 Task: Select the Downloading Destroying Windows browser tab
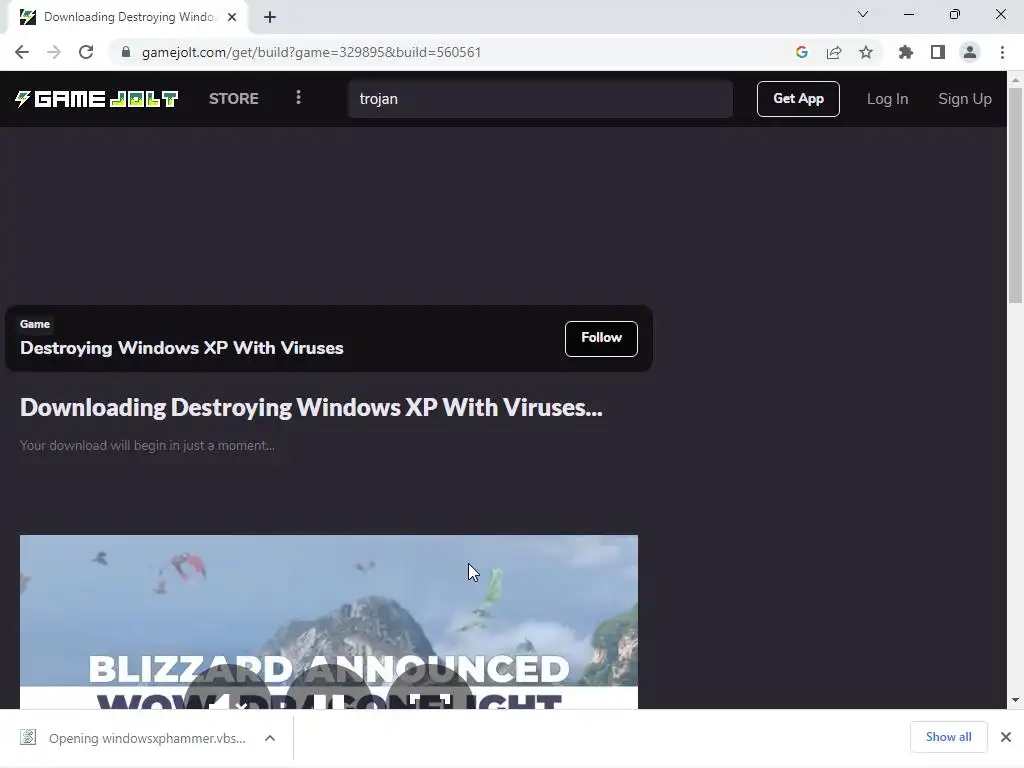(x=127, y=17)
